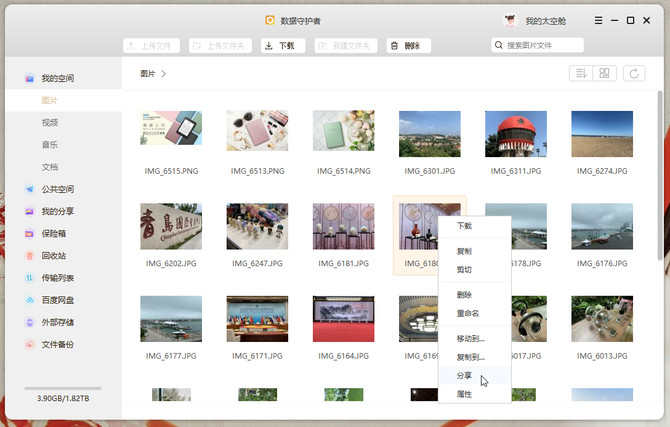Click the user avatar icon
This screenshot has width=670, height=427.
coord(510,21)
